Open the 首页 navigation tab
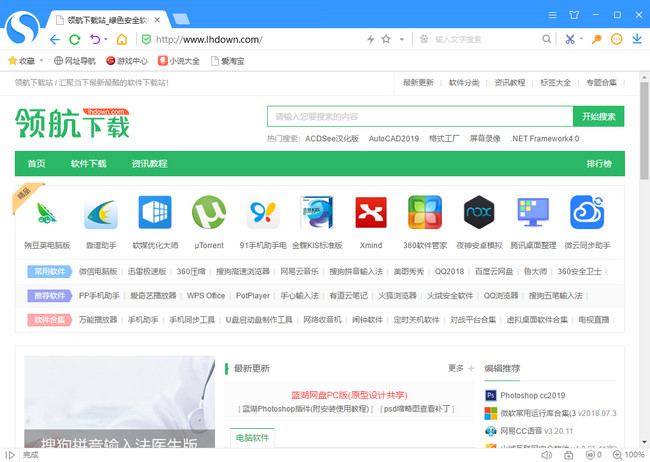This screenshot has height=462, width=650. 36,163
